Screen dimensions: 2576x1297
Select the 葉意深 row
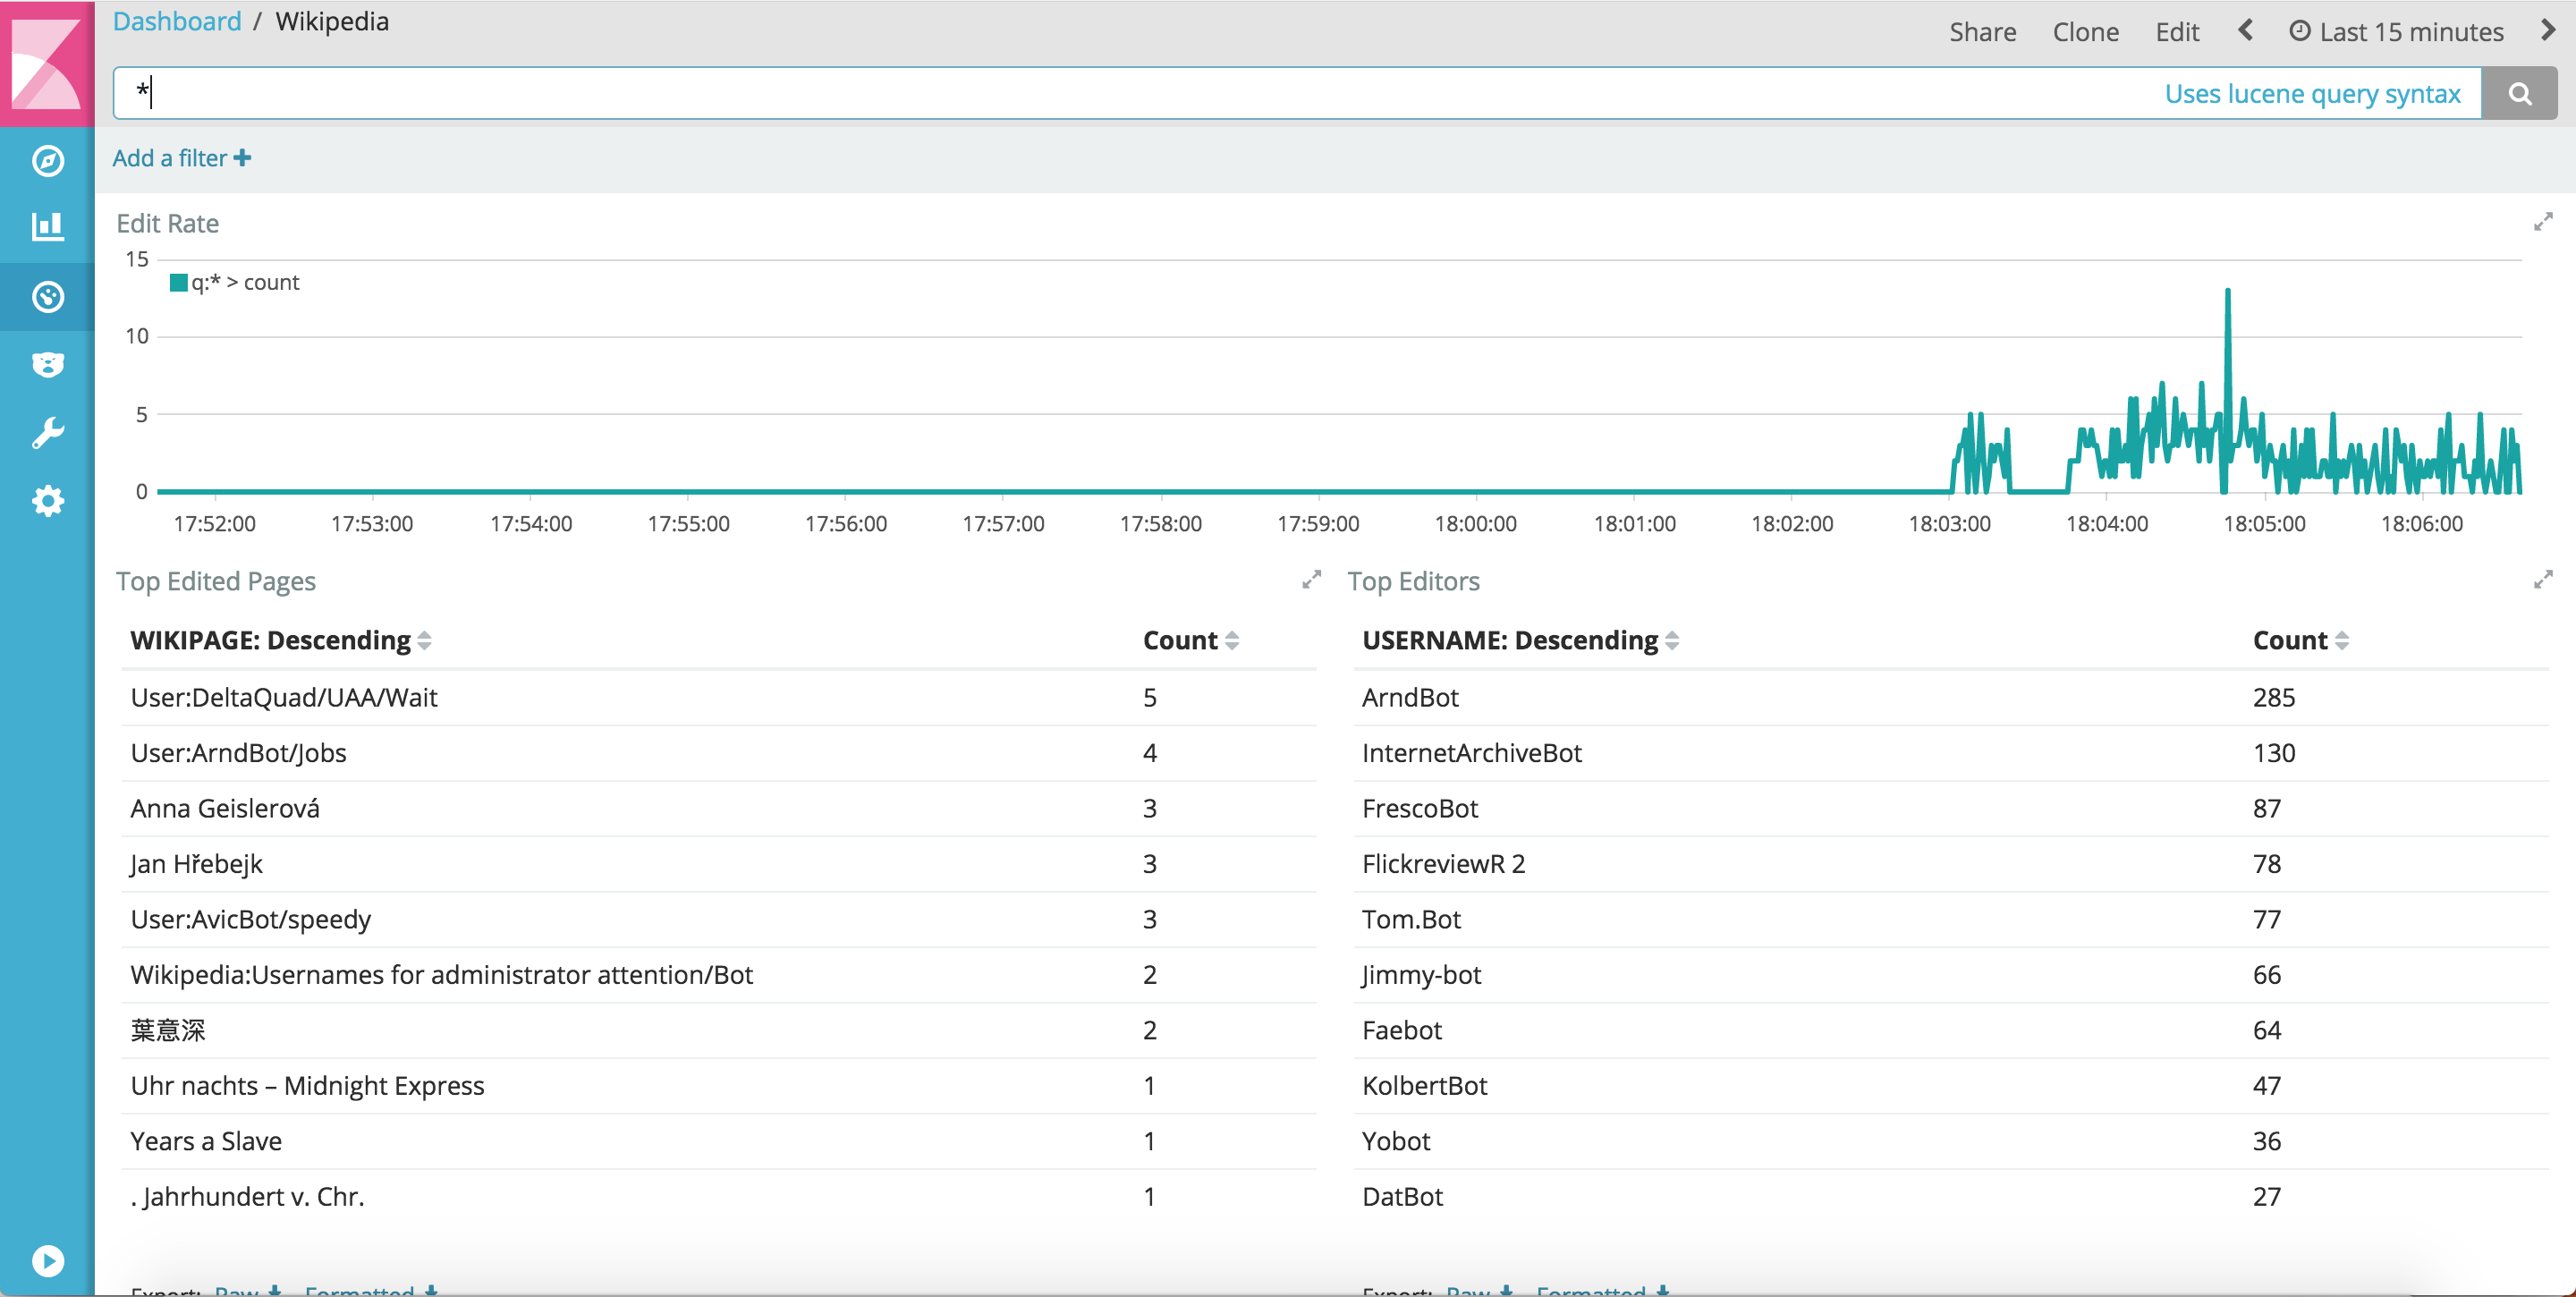(719, 1030)
